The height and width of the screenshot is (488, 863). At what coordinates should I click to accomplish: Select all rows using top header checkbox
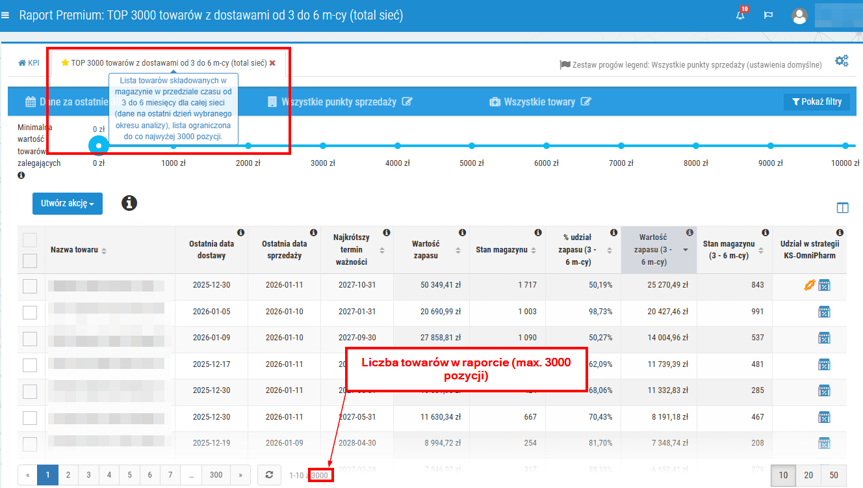coord(30,240)
